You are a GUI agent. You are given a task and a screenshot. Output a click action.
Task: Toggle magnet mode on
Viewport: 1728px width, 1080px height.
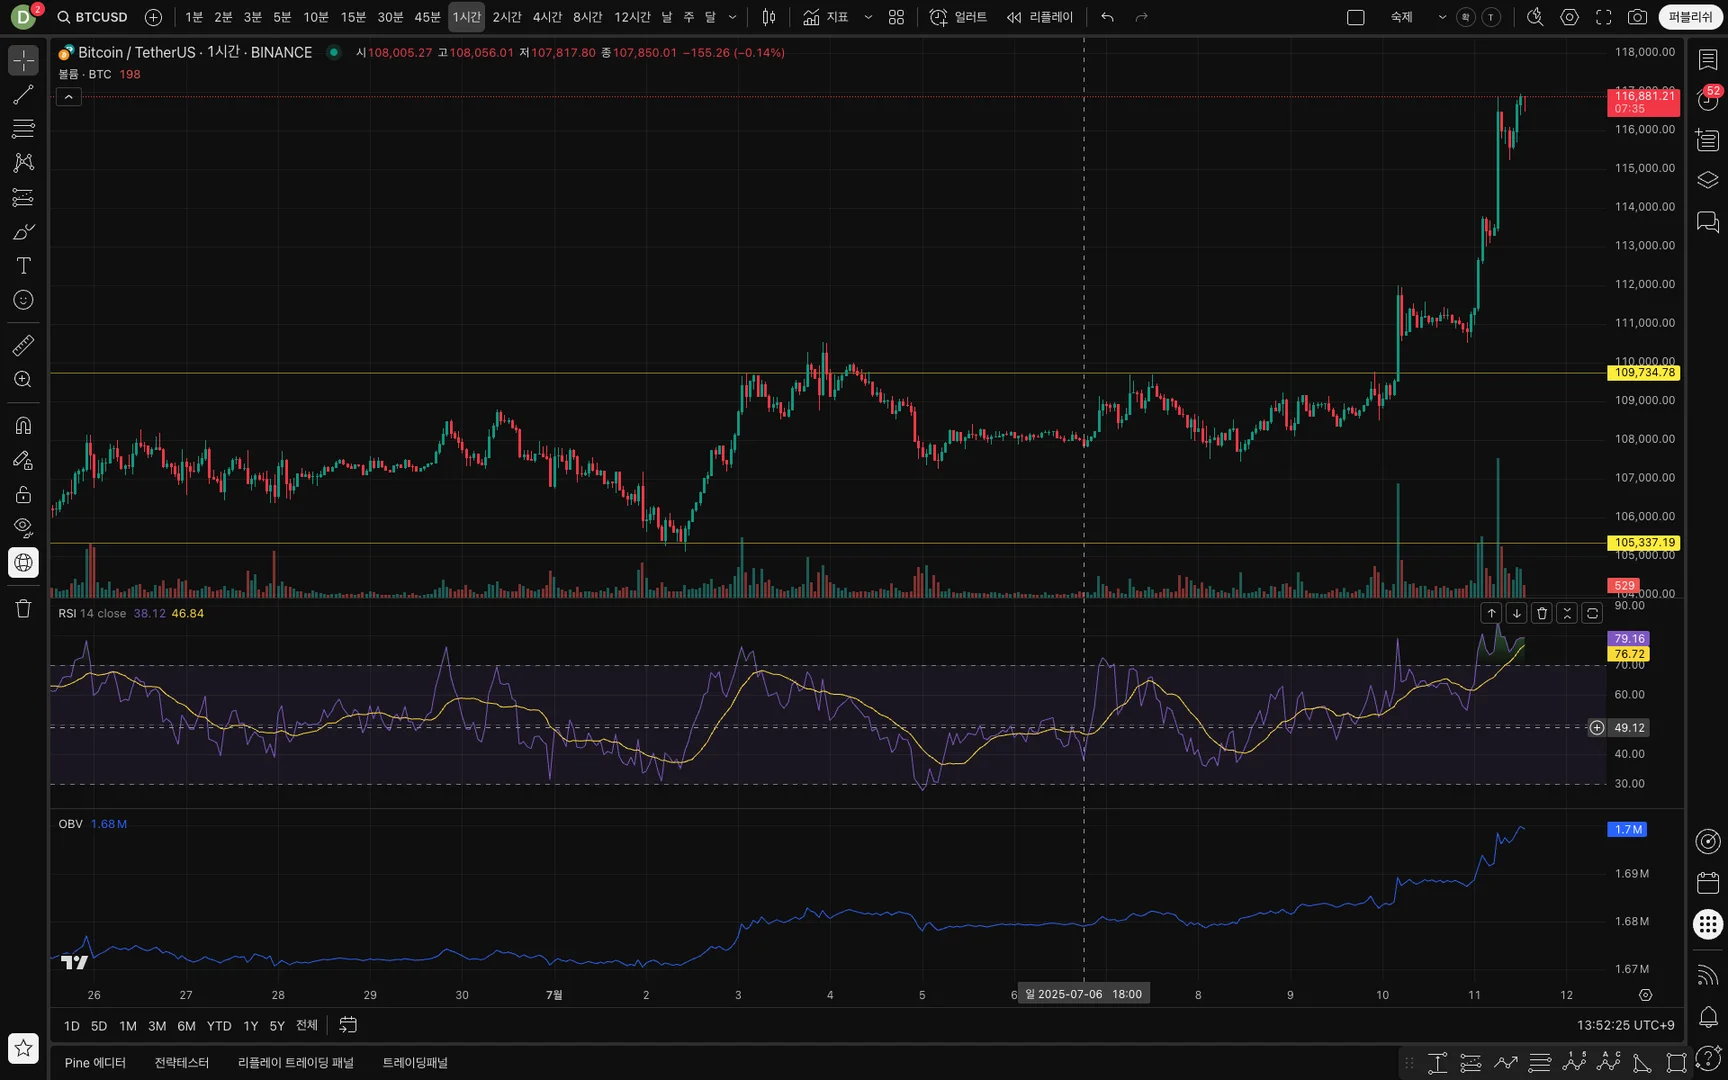(23, 426)
